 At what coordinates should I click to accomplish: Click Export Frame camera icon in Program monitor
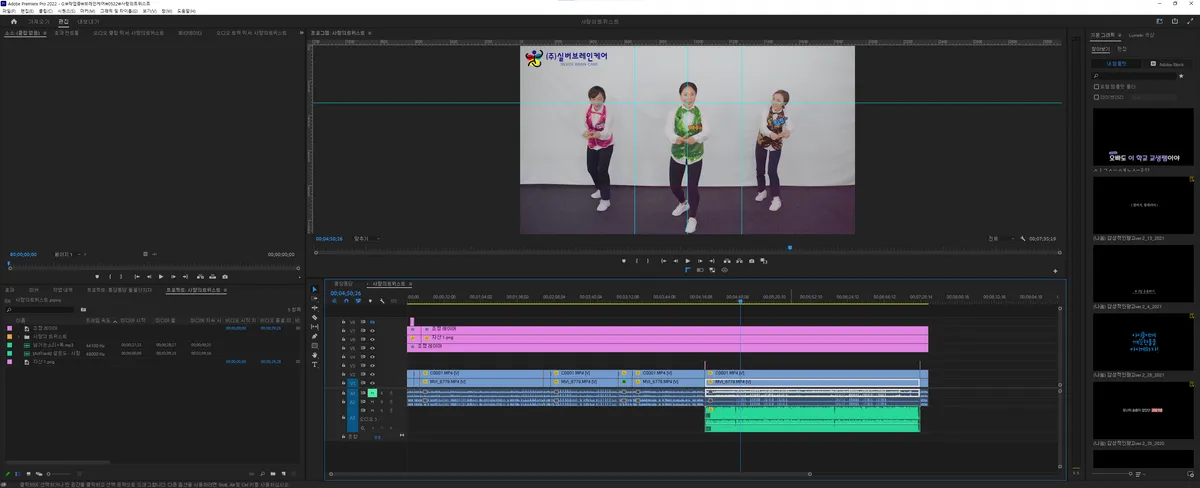click(751, 261)
